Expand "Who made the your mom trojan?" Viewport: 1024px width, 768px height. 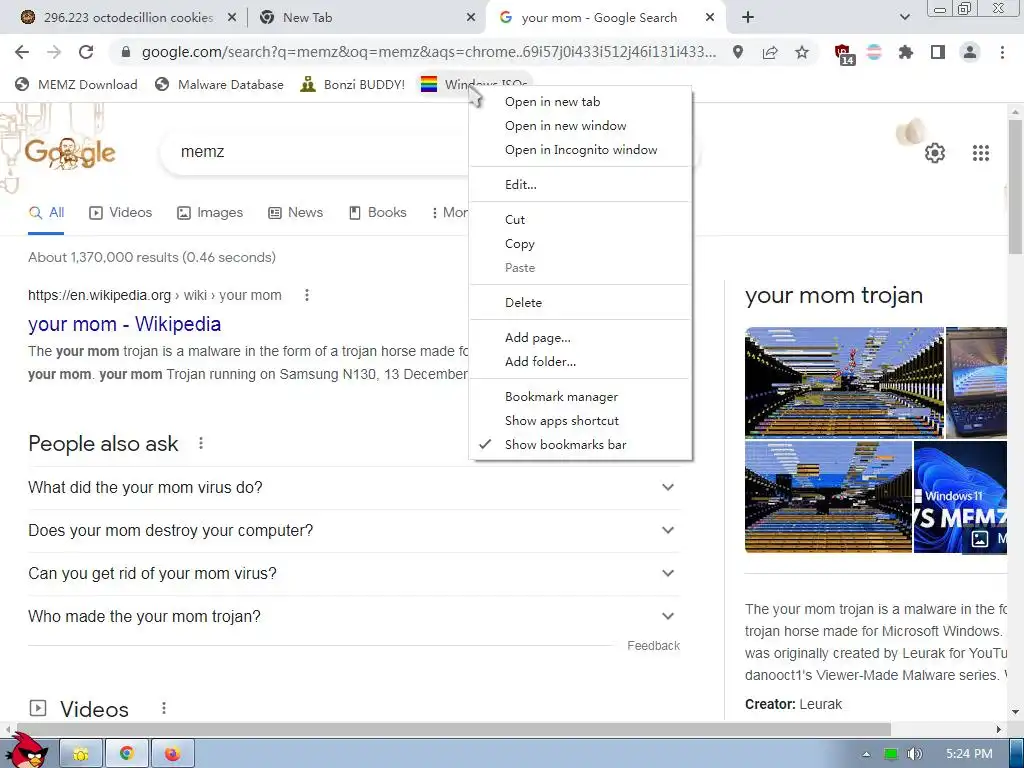[x=354, y=616]
